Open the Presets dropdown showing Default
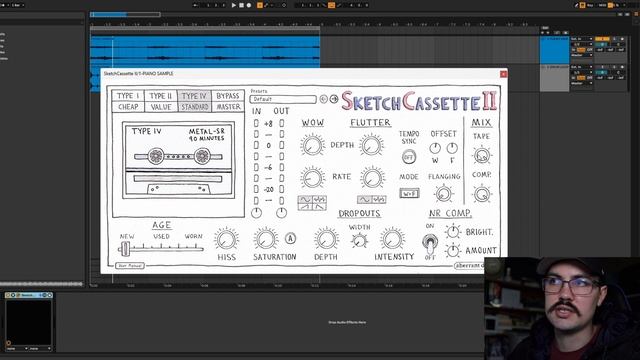 pos(283,99)
